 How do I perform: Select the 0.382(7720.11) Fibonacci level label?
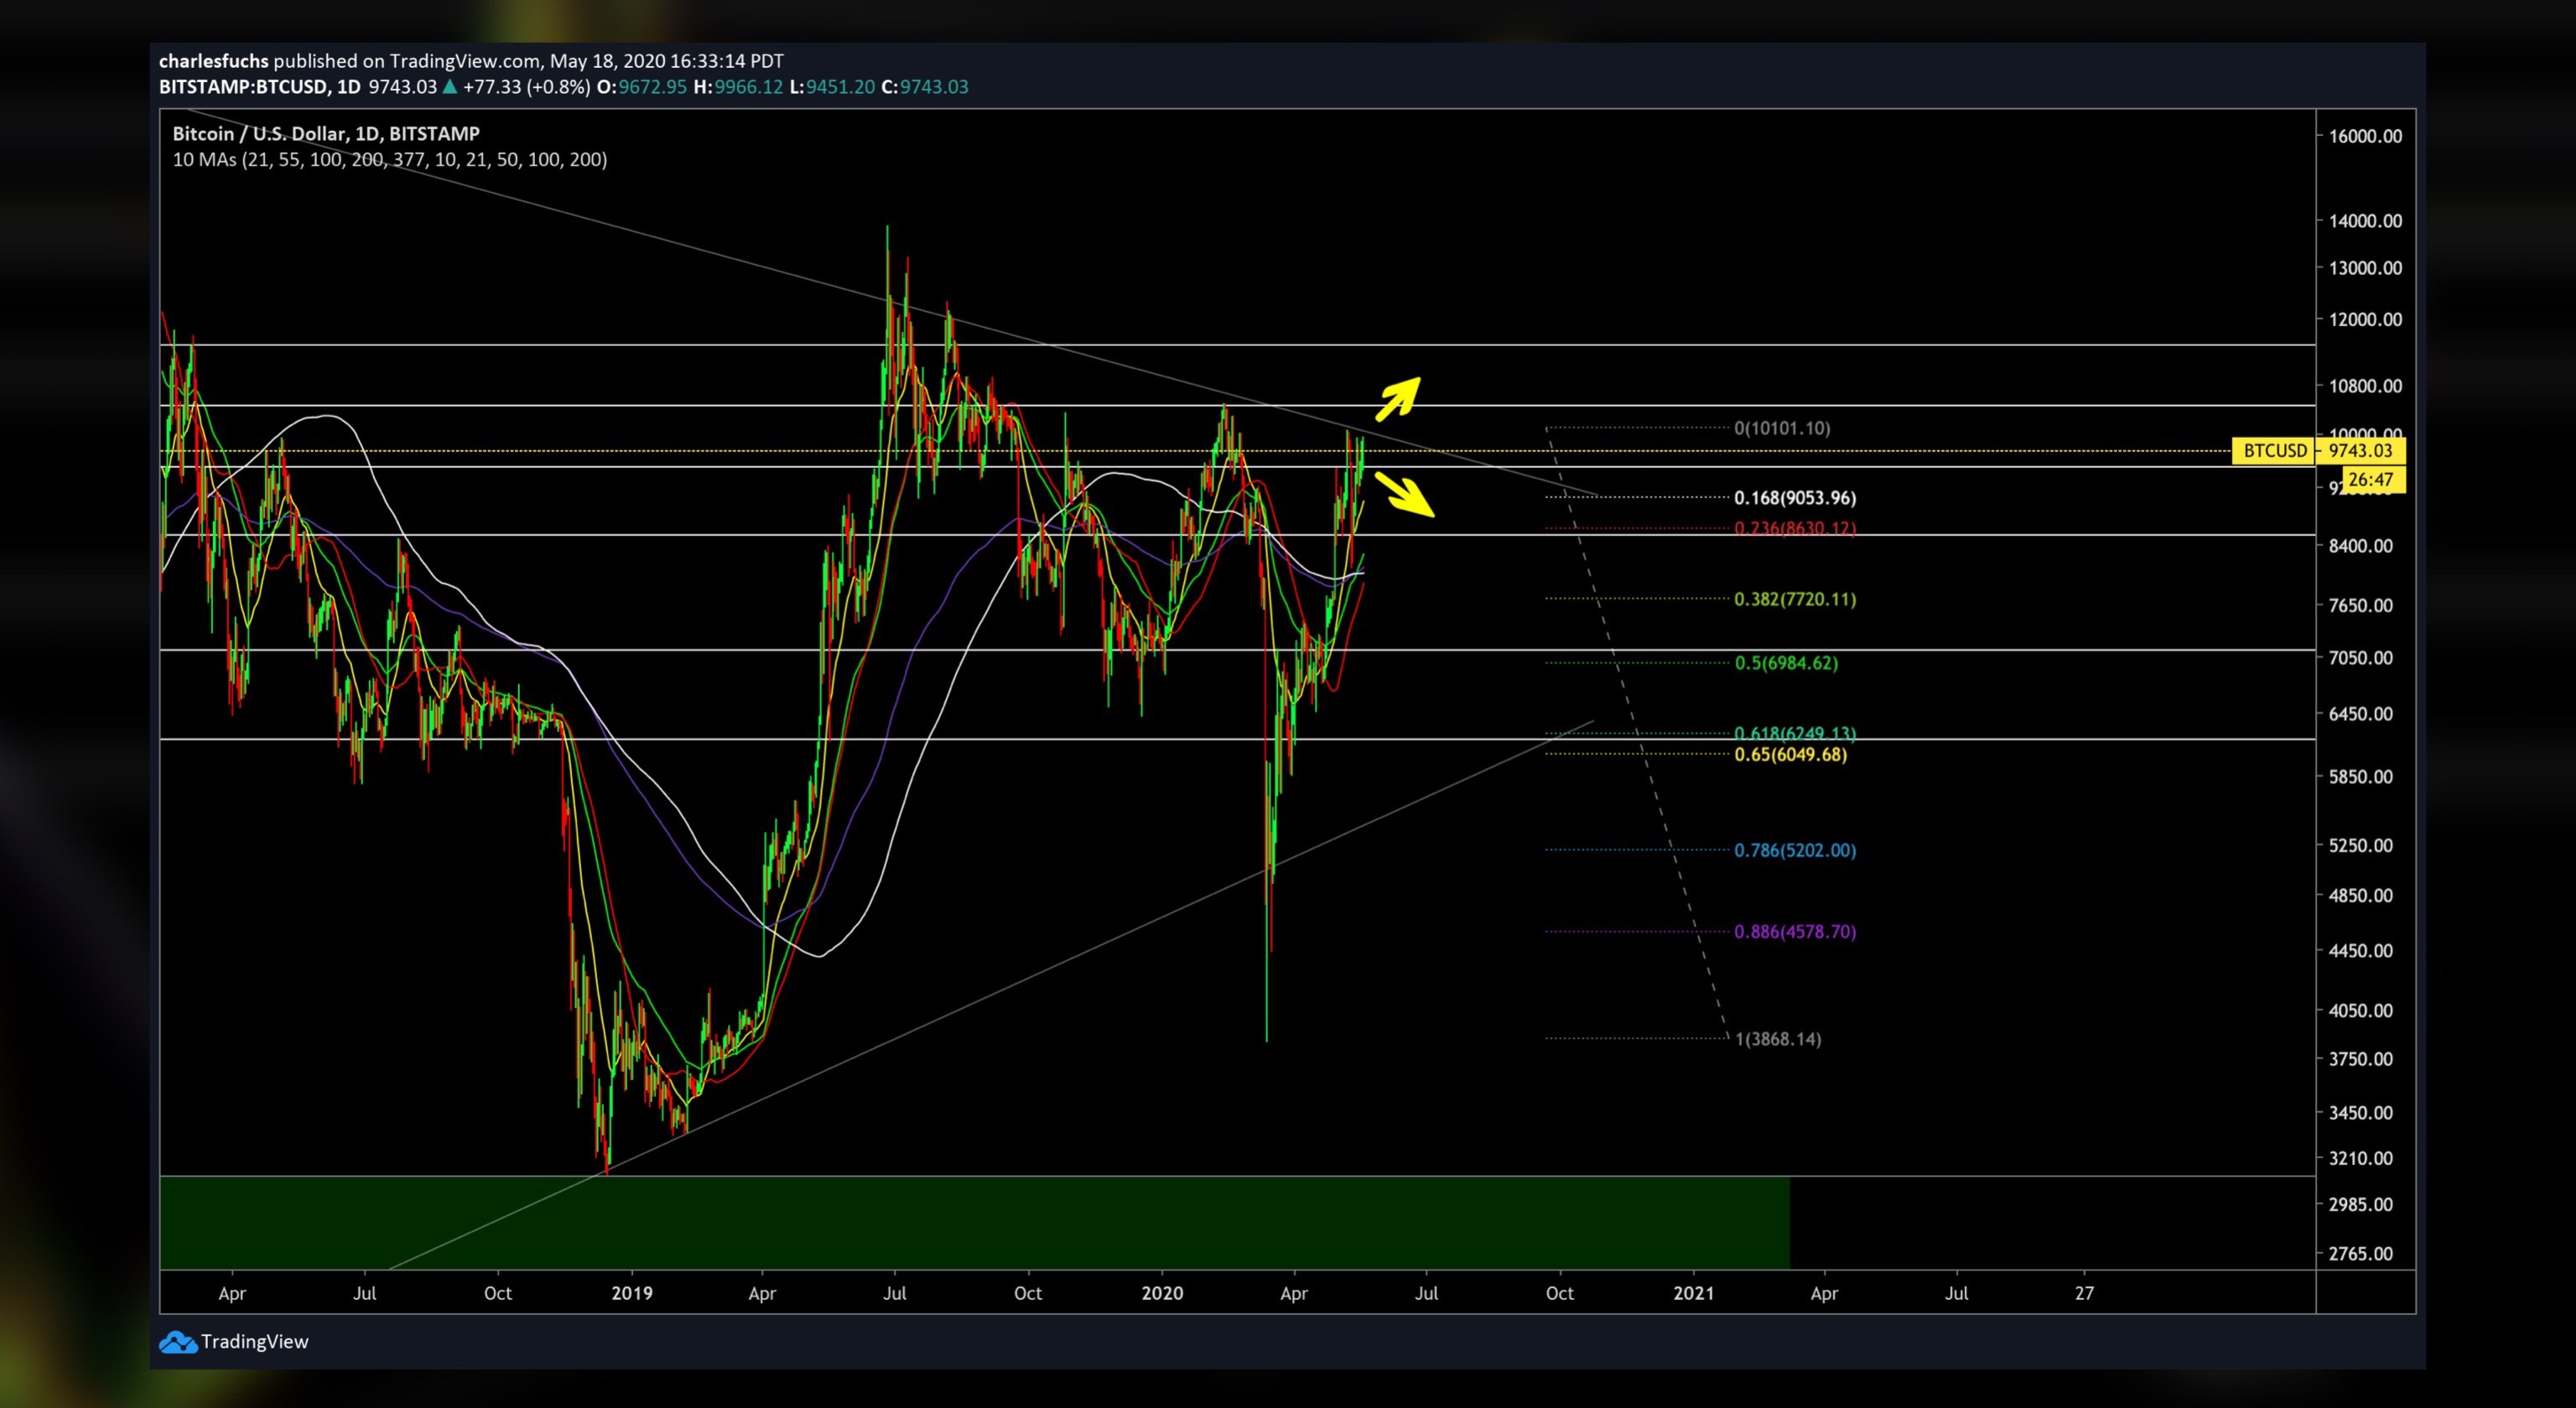pyautogui.click(x=1794, y=599)
